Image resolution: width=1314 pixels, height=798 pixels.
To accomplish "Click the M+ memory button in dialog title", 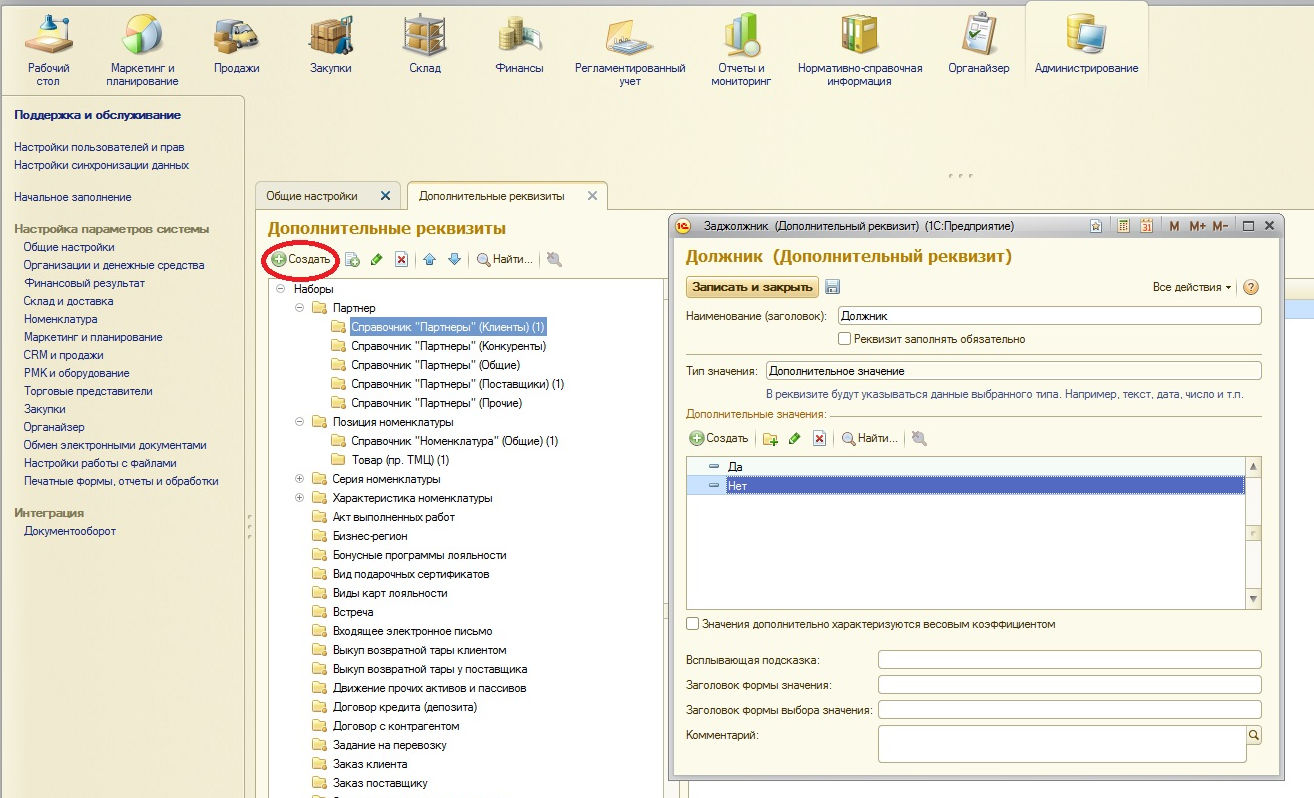I will (1197, 226).
